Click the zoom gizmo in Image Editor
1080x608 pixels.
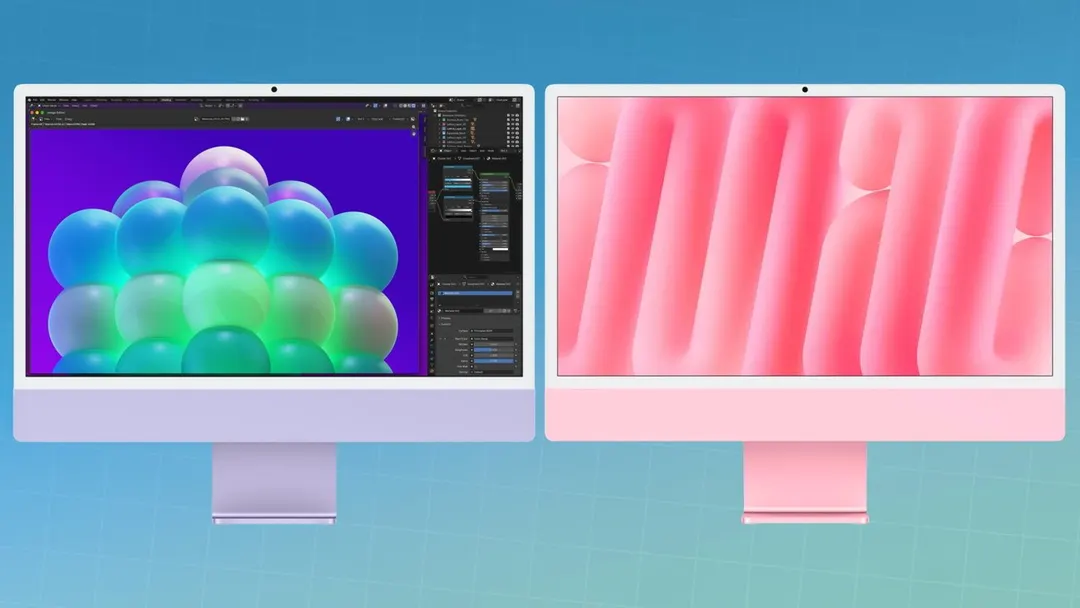point(413,127)
